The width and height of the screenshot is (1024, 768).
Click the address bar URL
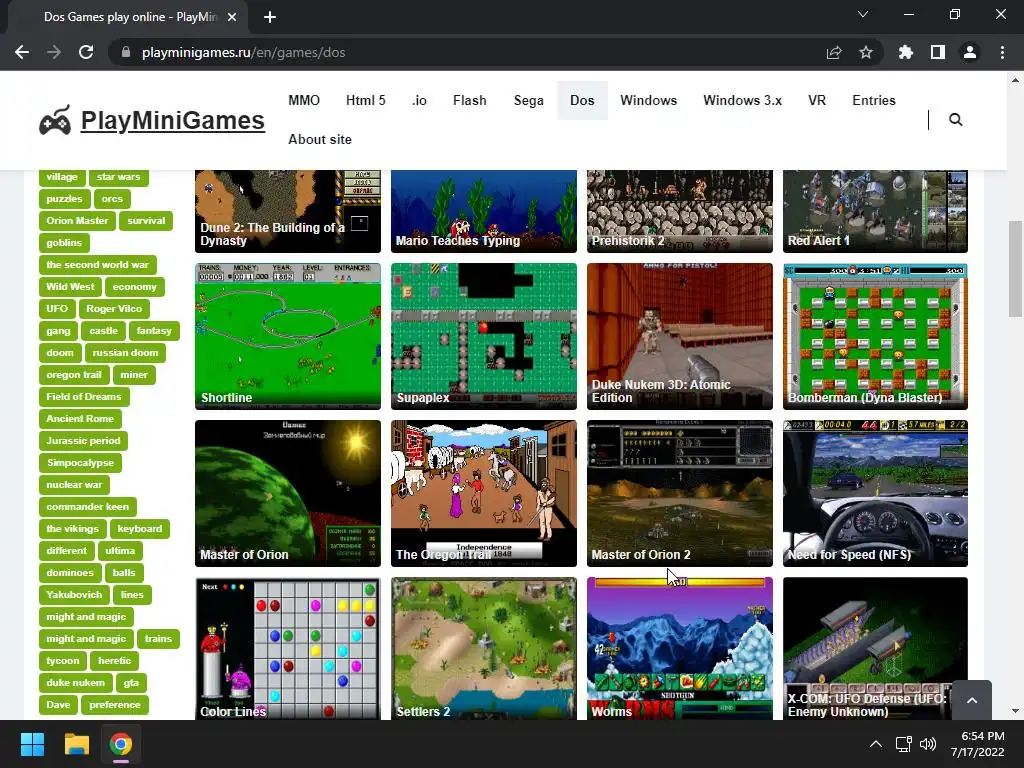point(243,52)
